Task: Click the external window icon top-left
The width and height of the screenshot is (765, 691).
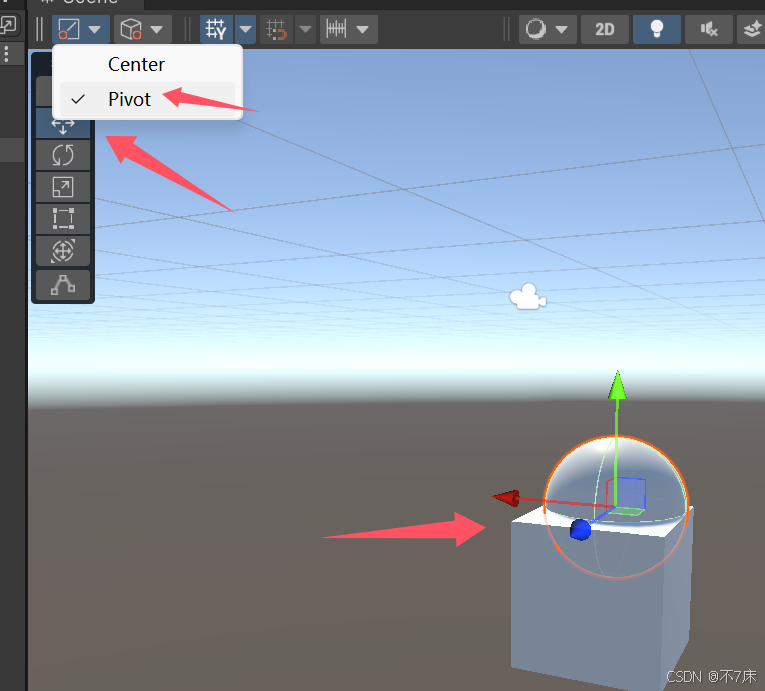Action: [8, 24]
